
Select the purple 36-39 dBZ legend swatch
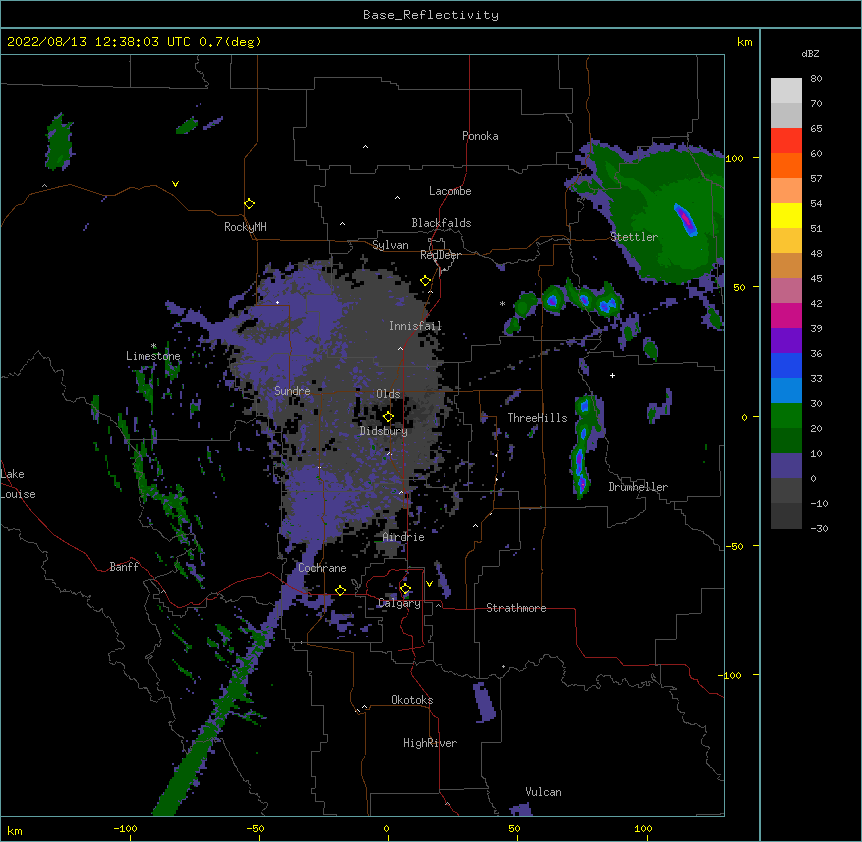pos(786,341)
